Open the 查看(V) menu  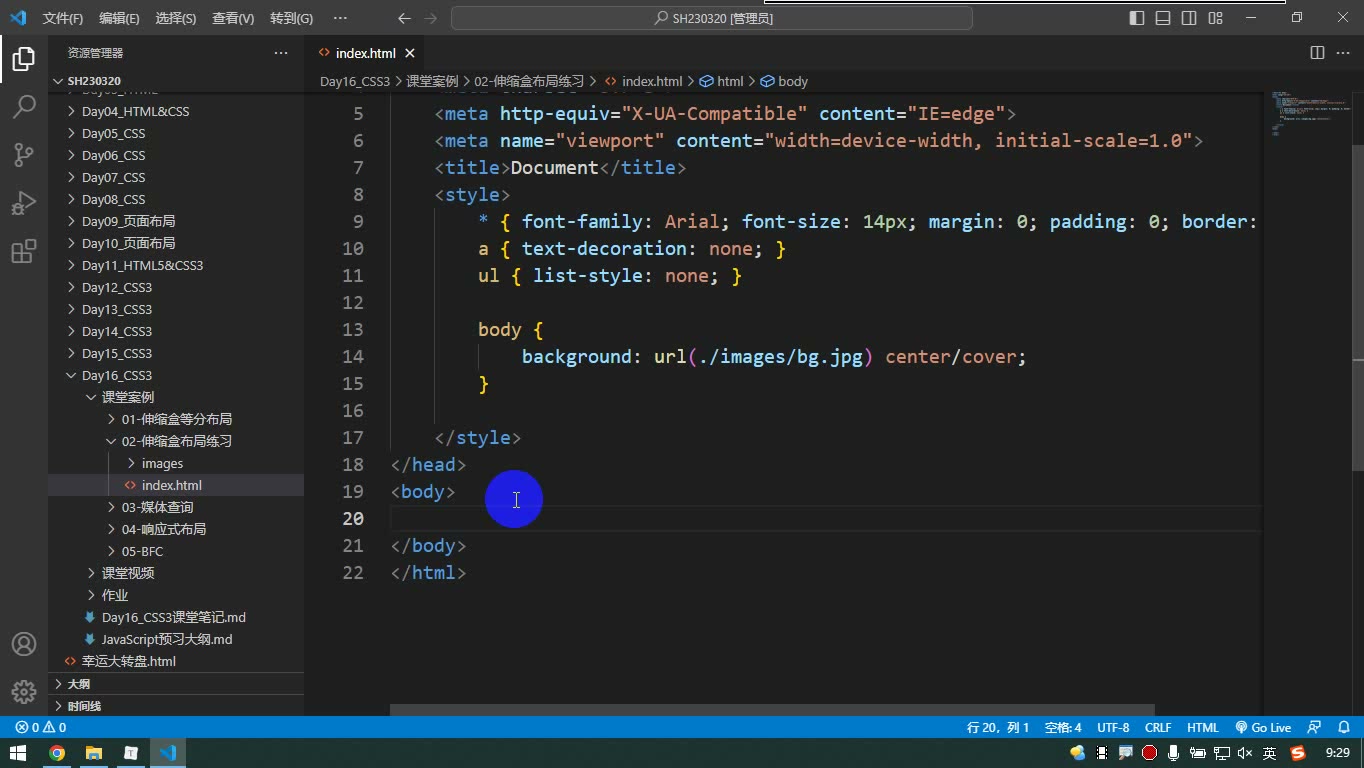coord(233,18)
